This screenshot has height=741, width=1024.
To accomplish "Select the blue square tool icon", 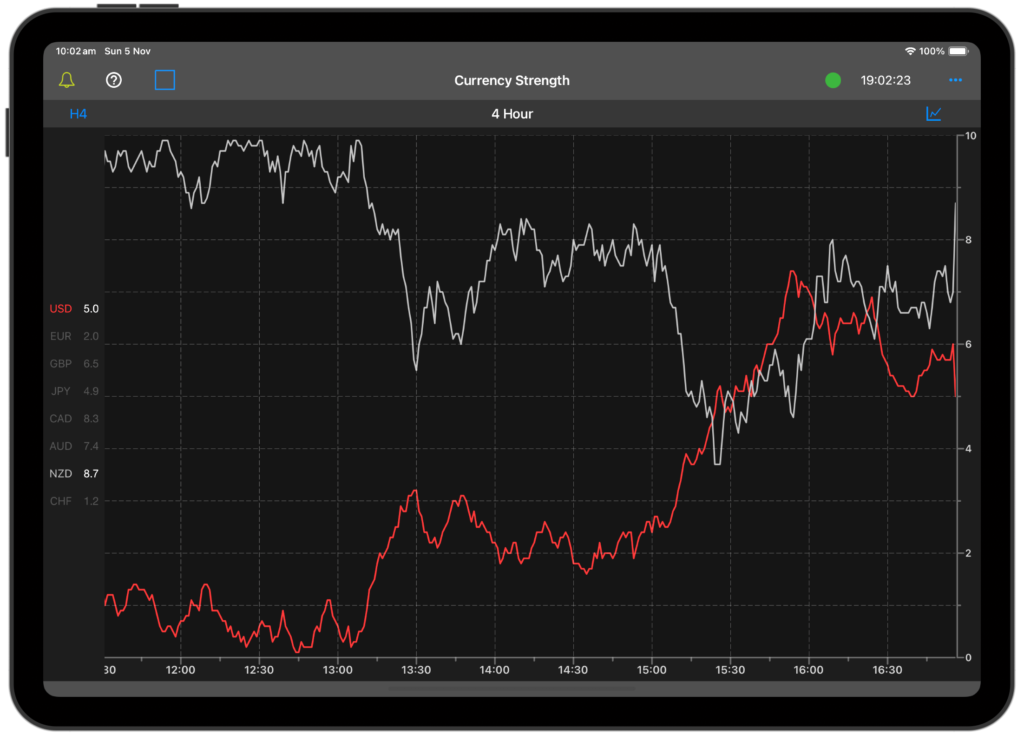I will click(x=164, y=80).
